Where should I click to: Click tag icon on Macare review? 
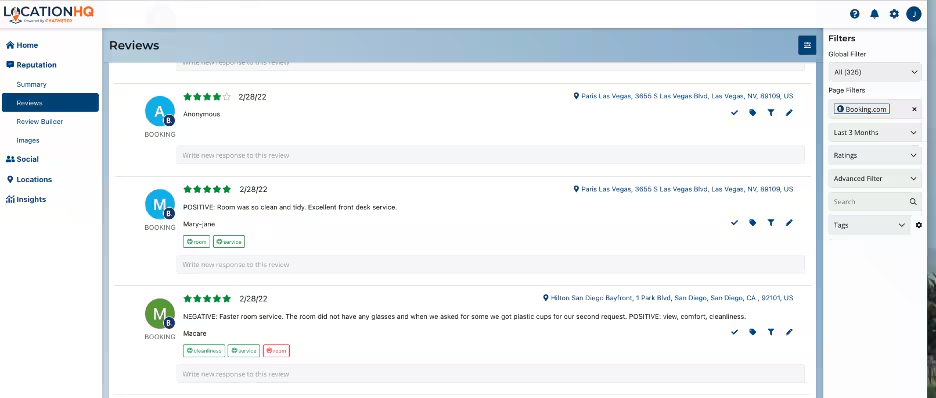(753, 332)
